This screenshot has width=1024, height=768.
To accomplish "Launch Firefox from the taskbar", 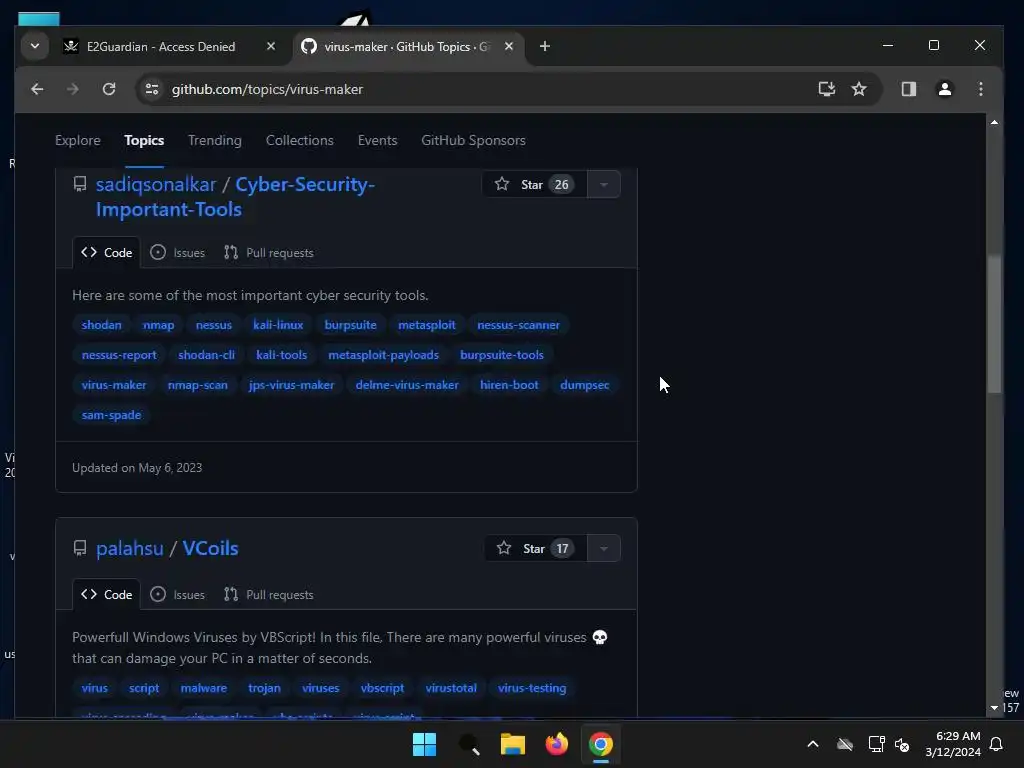I will (x=556, y=744).
